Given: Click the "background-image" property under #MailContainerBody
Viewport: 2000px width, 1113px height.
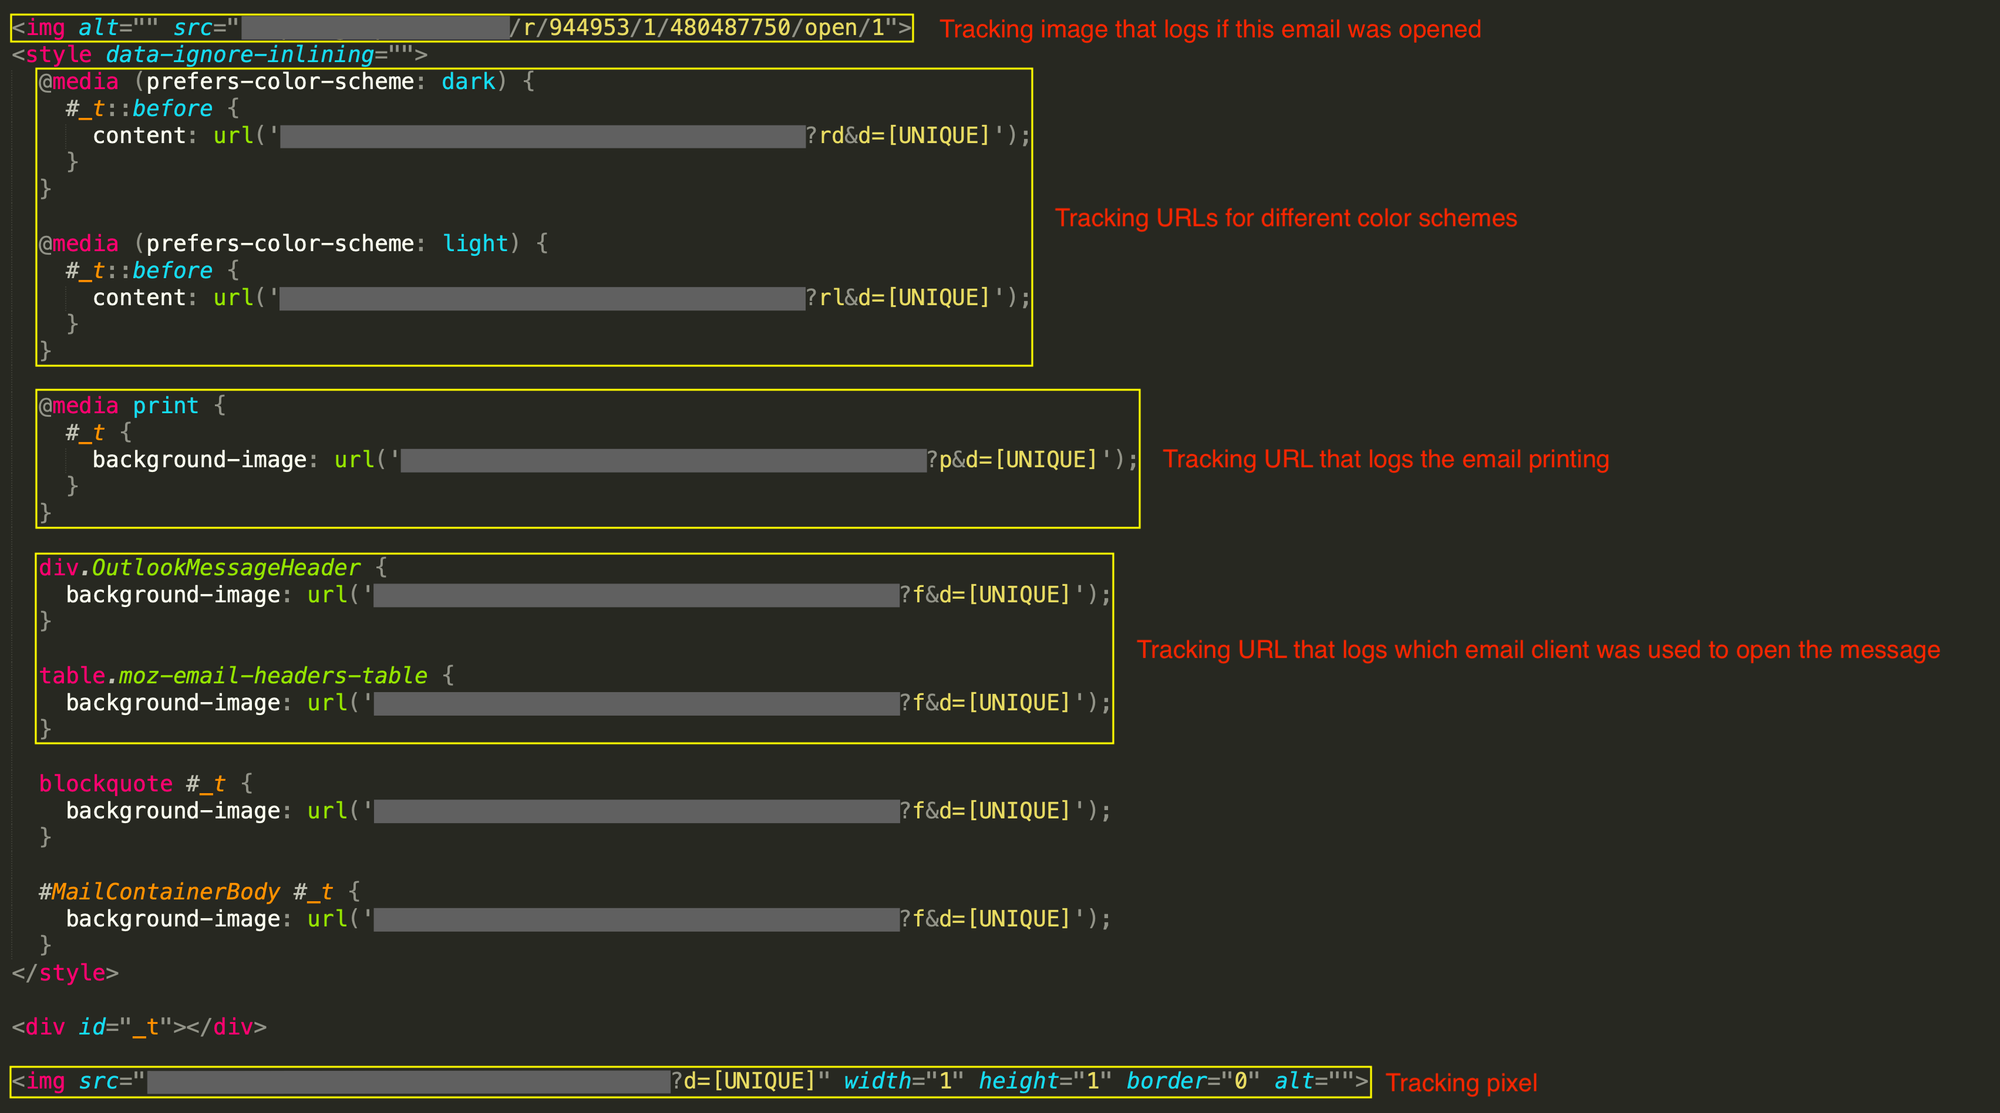Looking at the screenshot, I should (173, 919).
